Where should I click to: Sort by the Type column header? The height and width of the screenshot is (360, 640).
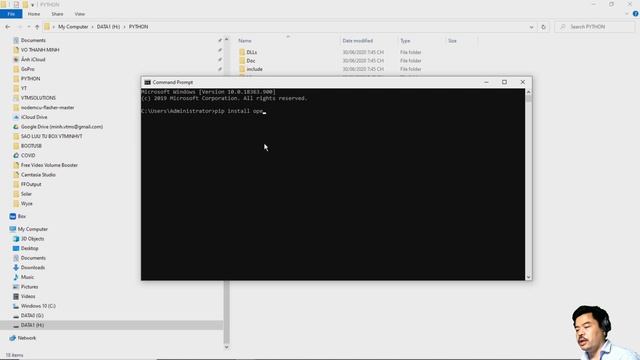click(405, 41)
